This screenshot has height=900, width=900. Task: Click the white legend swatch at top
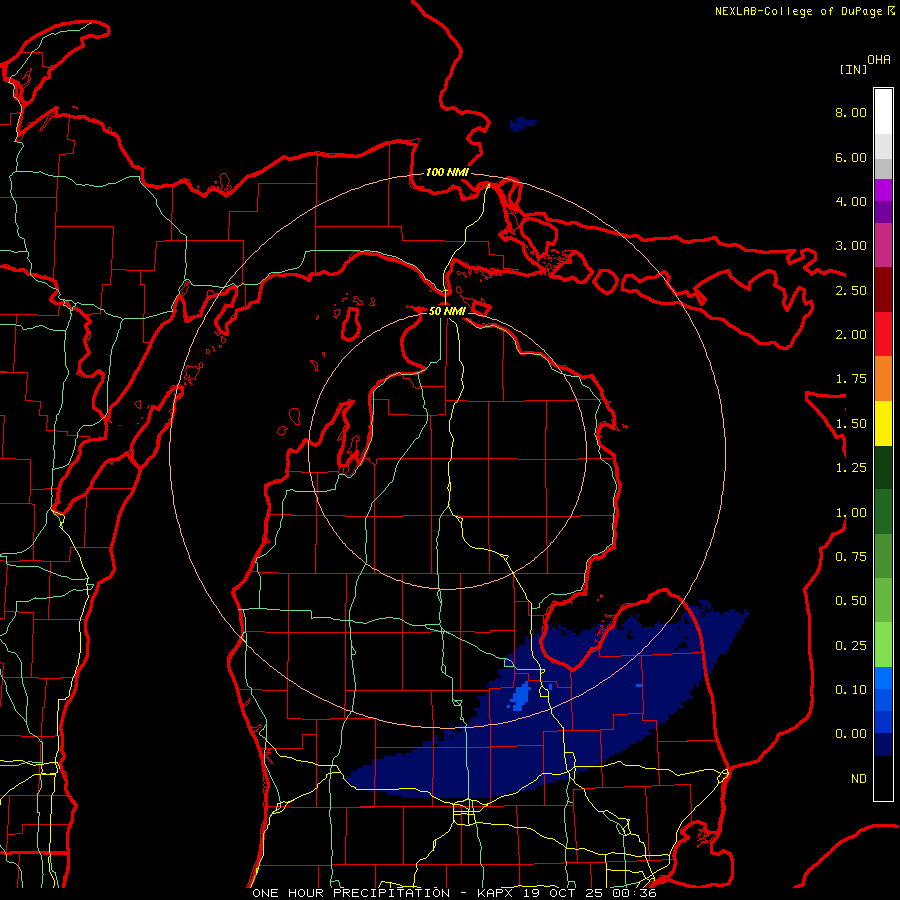tap(883, 111)
